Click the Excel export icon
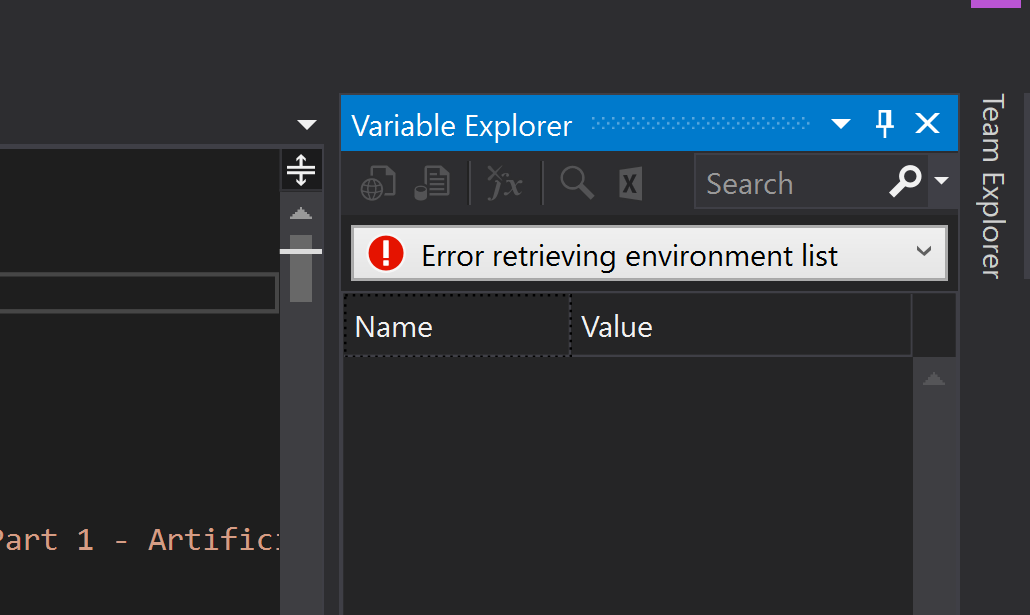This screenshot has height=615, width=1030. coord(630,183)
